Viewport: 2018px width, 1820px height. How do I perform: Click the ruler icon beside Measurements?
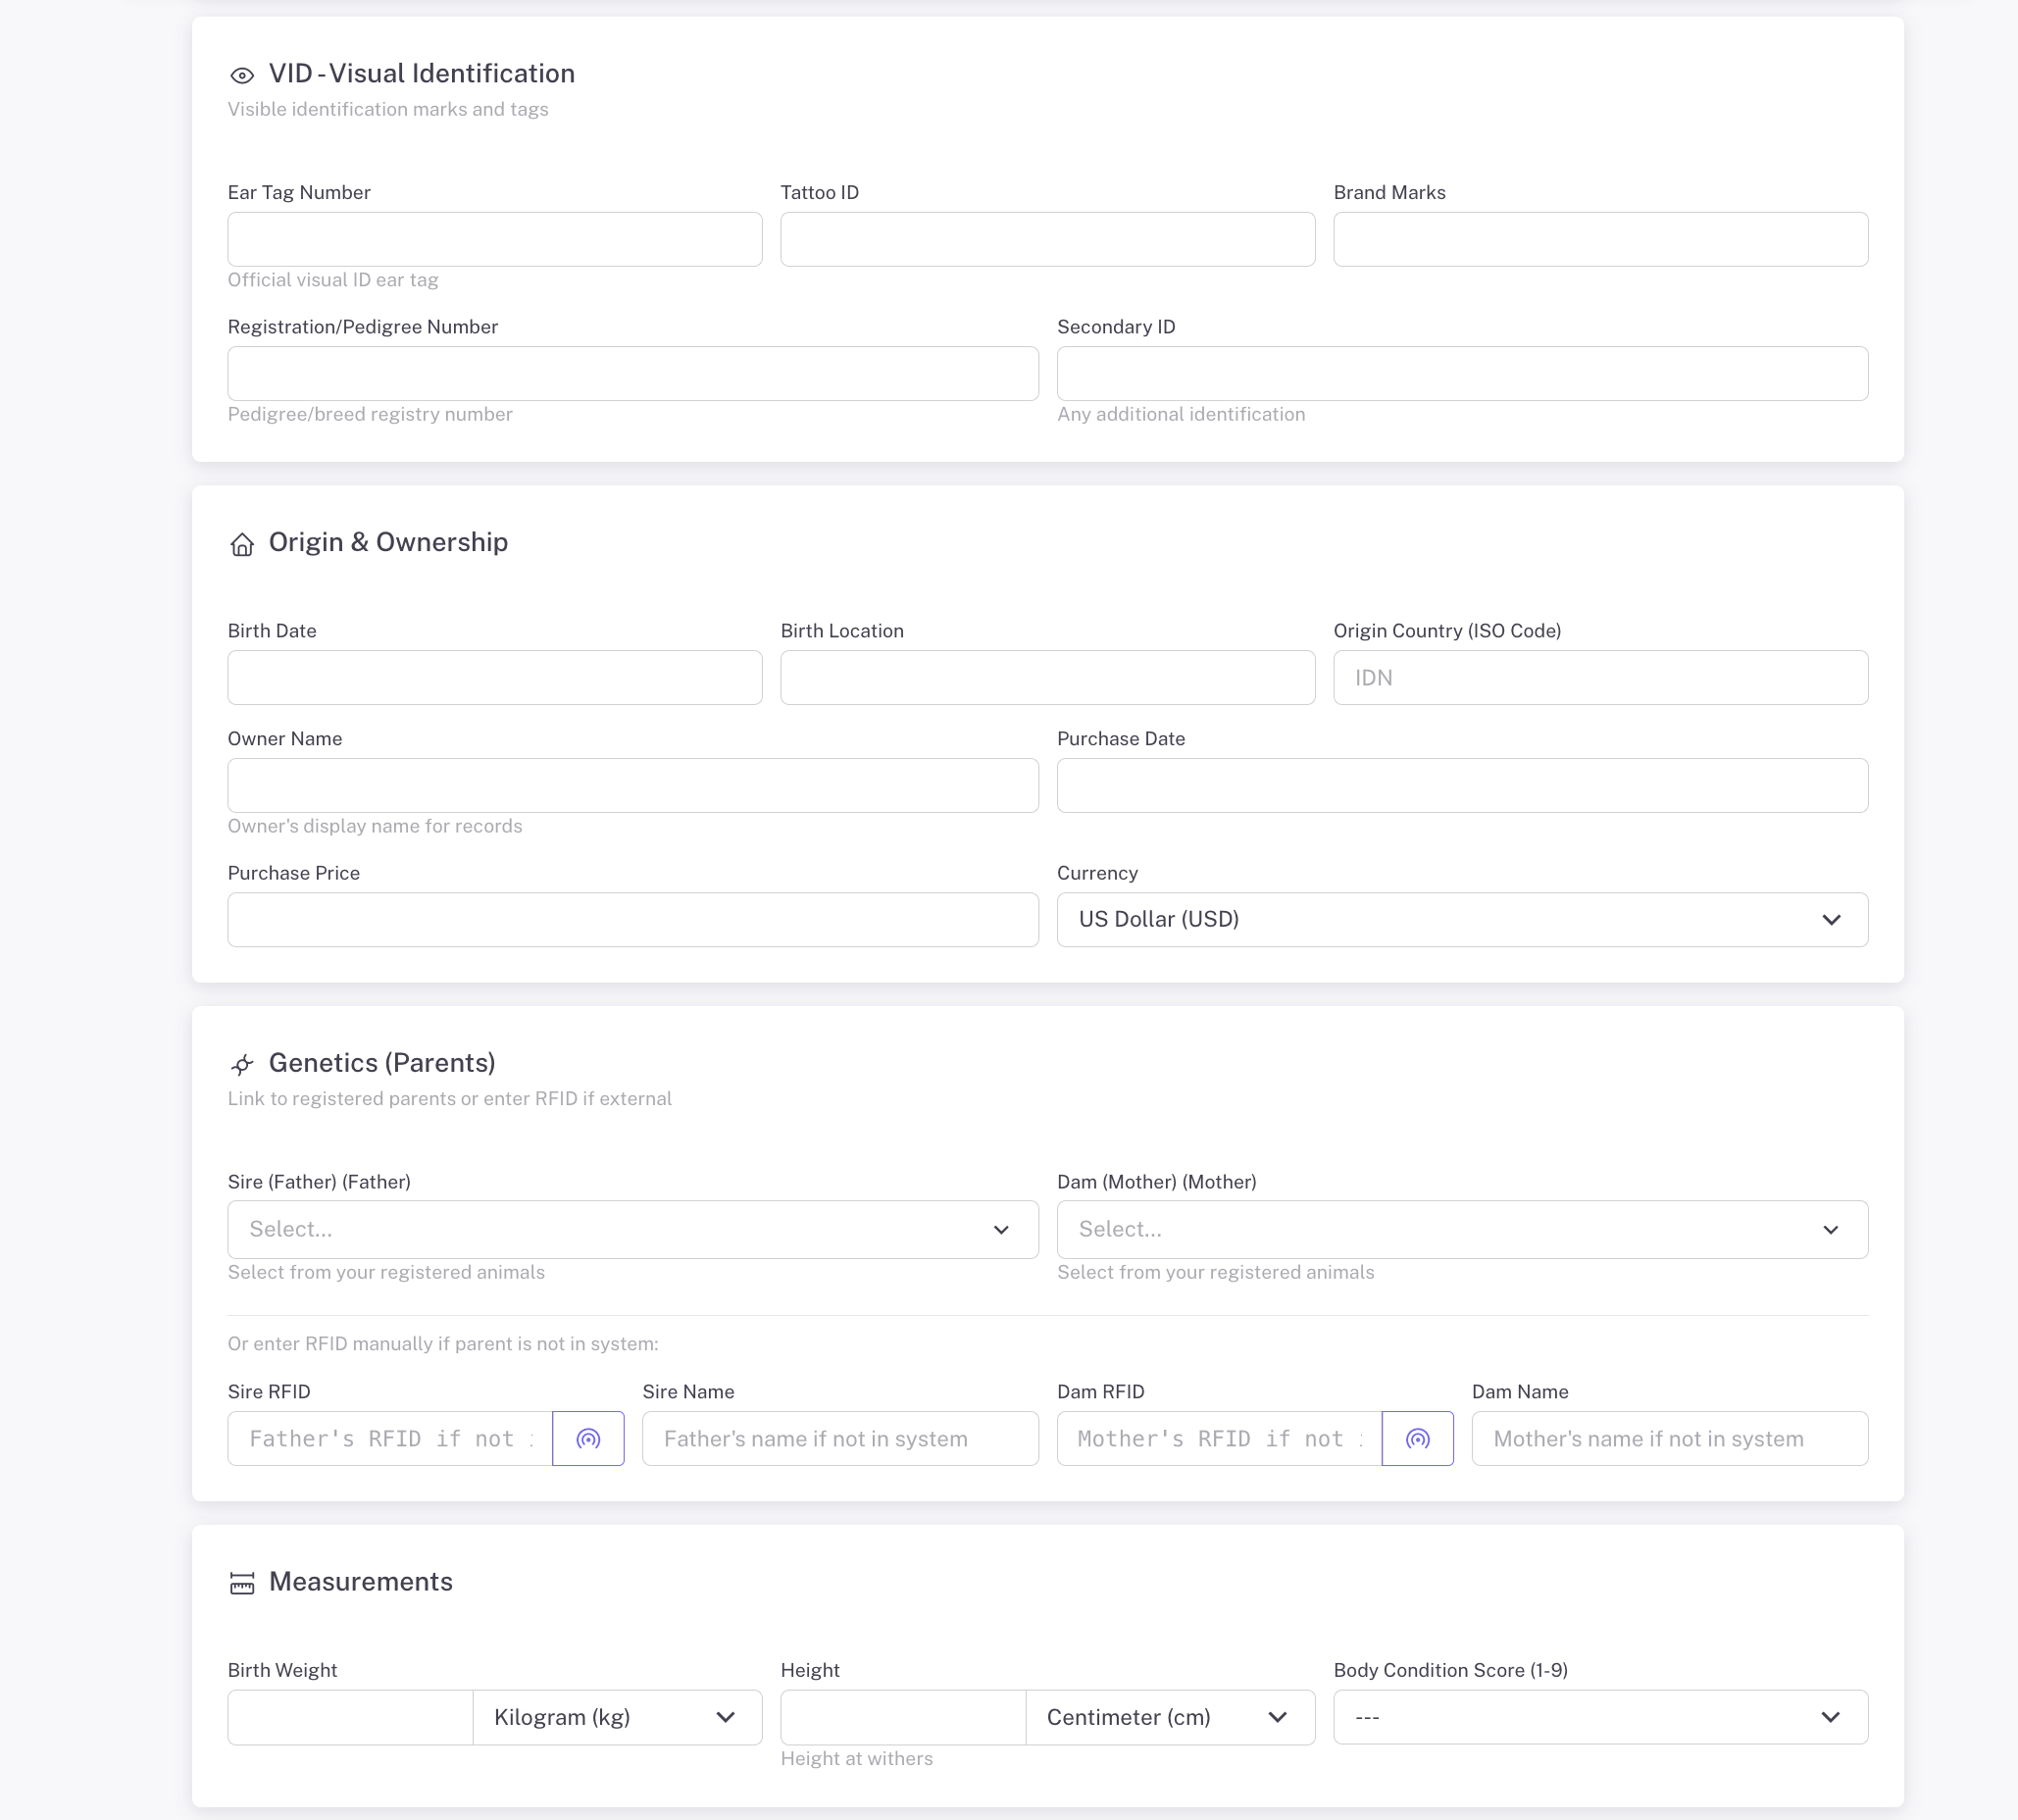click(242, 1583)
